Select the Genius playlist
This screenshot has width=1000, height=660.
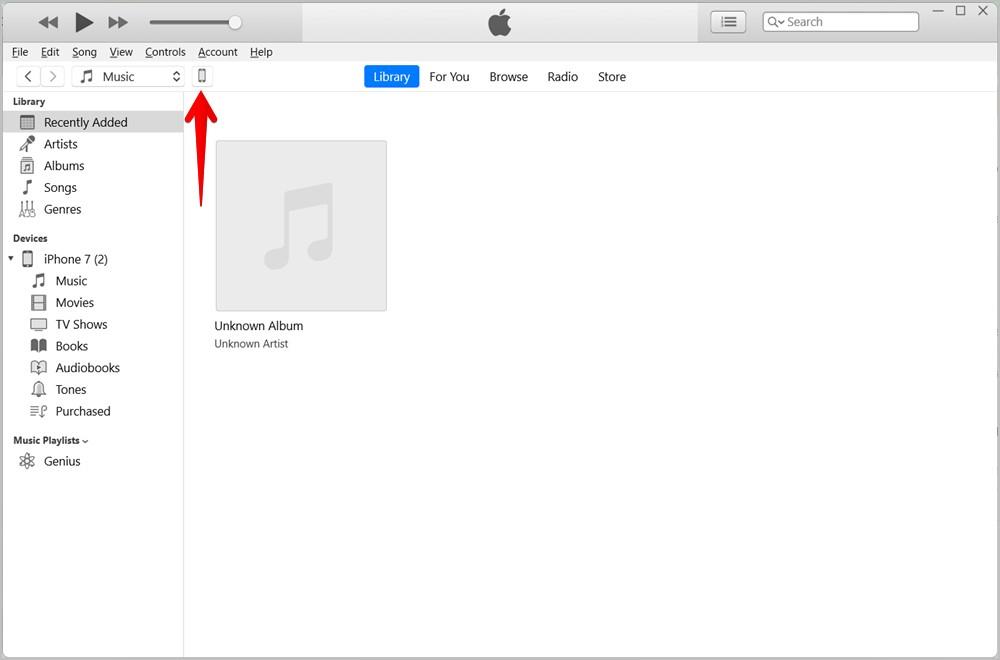point(93,461)
